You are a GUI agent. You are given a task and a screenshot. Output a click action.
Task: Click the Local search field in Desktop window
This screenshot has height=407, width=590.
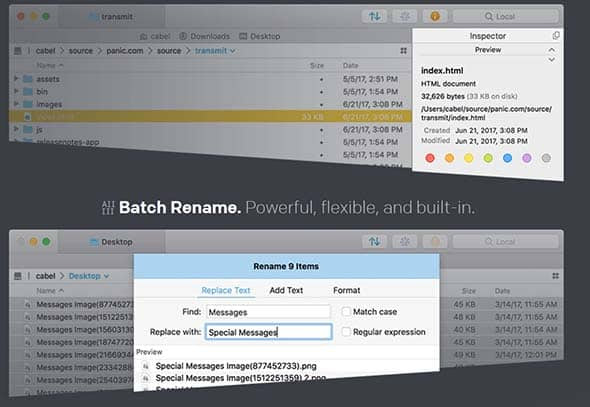[x=505, y=241]
